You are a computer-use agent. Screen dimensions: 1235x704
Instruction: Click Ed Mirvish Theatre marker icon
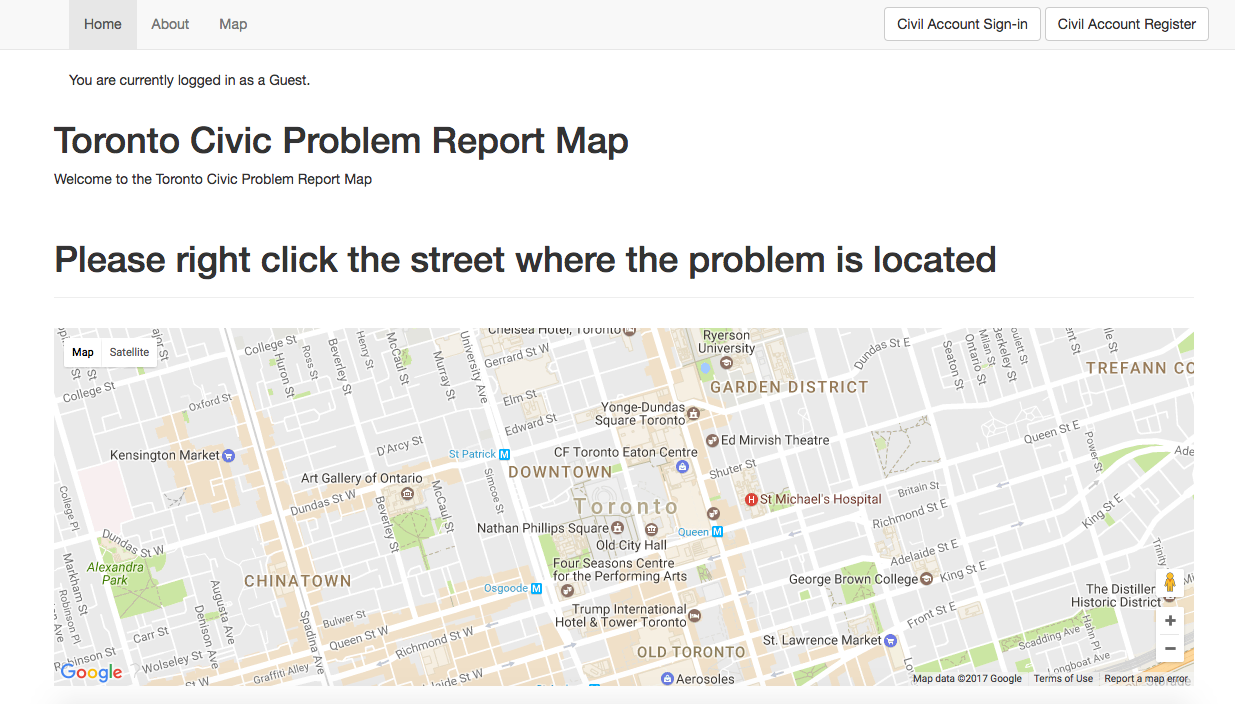pos(712,440)
